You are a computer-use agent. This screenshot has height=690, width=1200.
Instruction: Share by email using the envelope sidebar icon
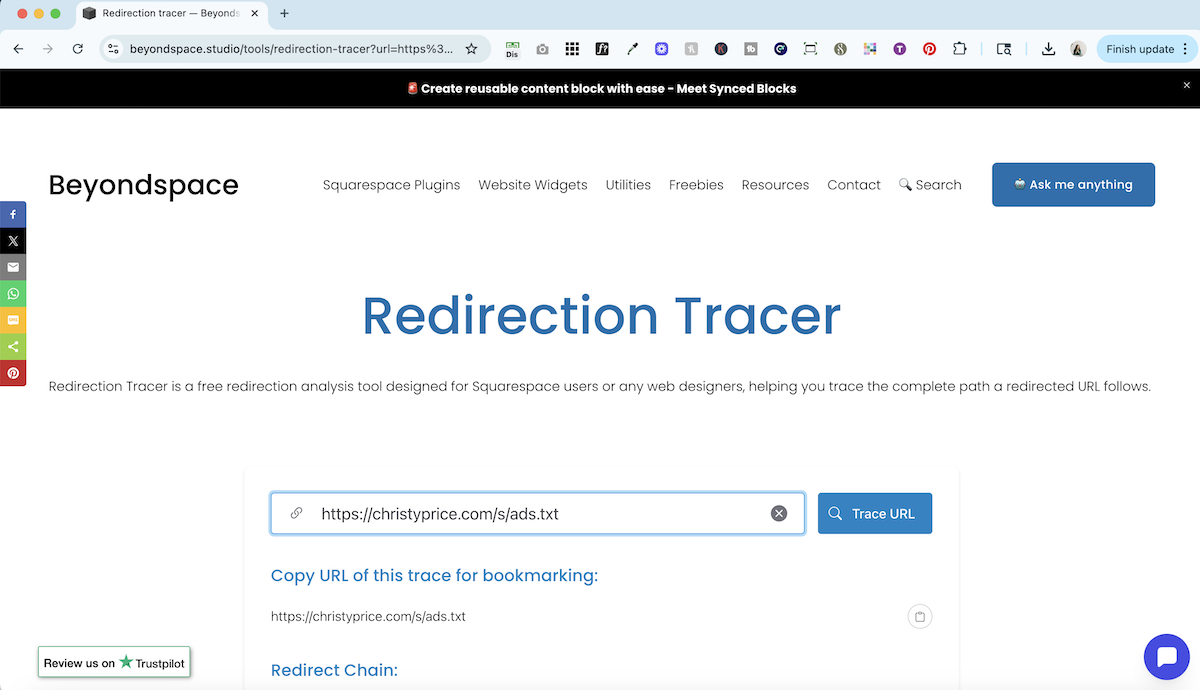click(x=13, y=267)
